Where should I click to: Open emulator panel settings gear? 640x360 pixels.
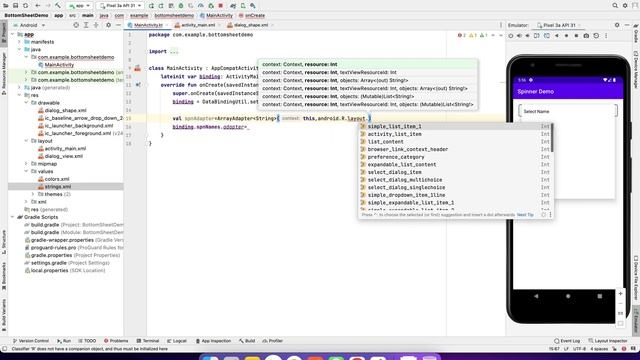[617, 25]
